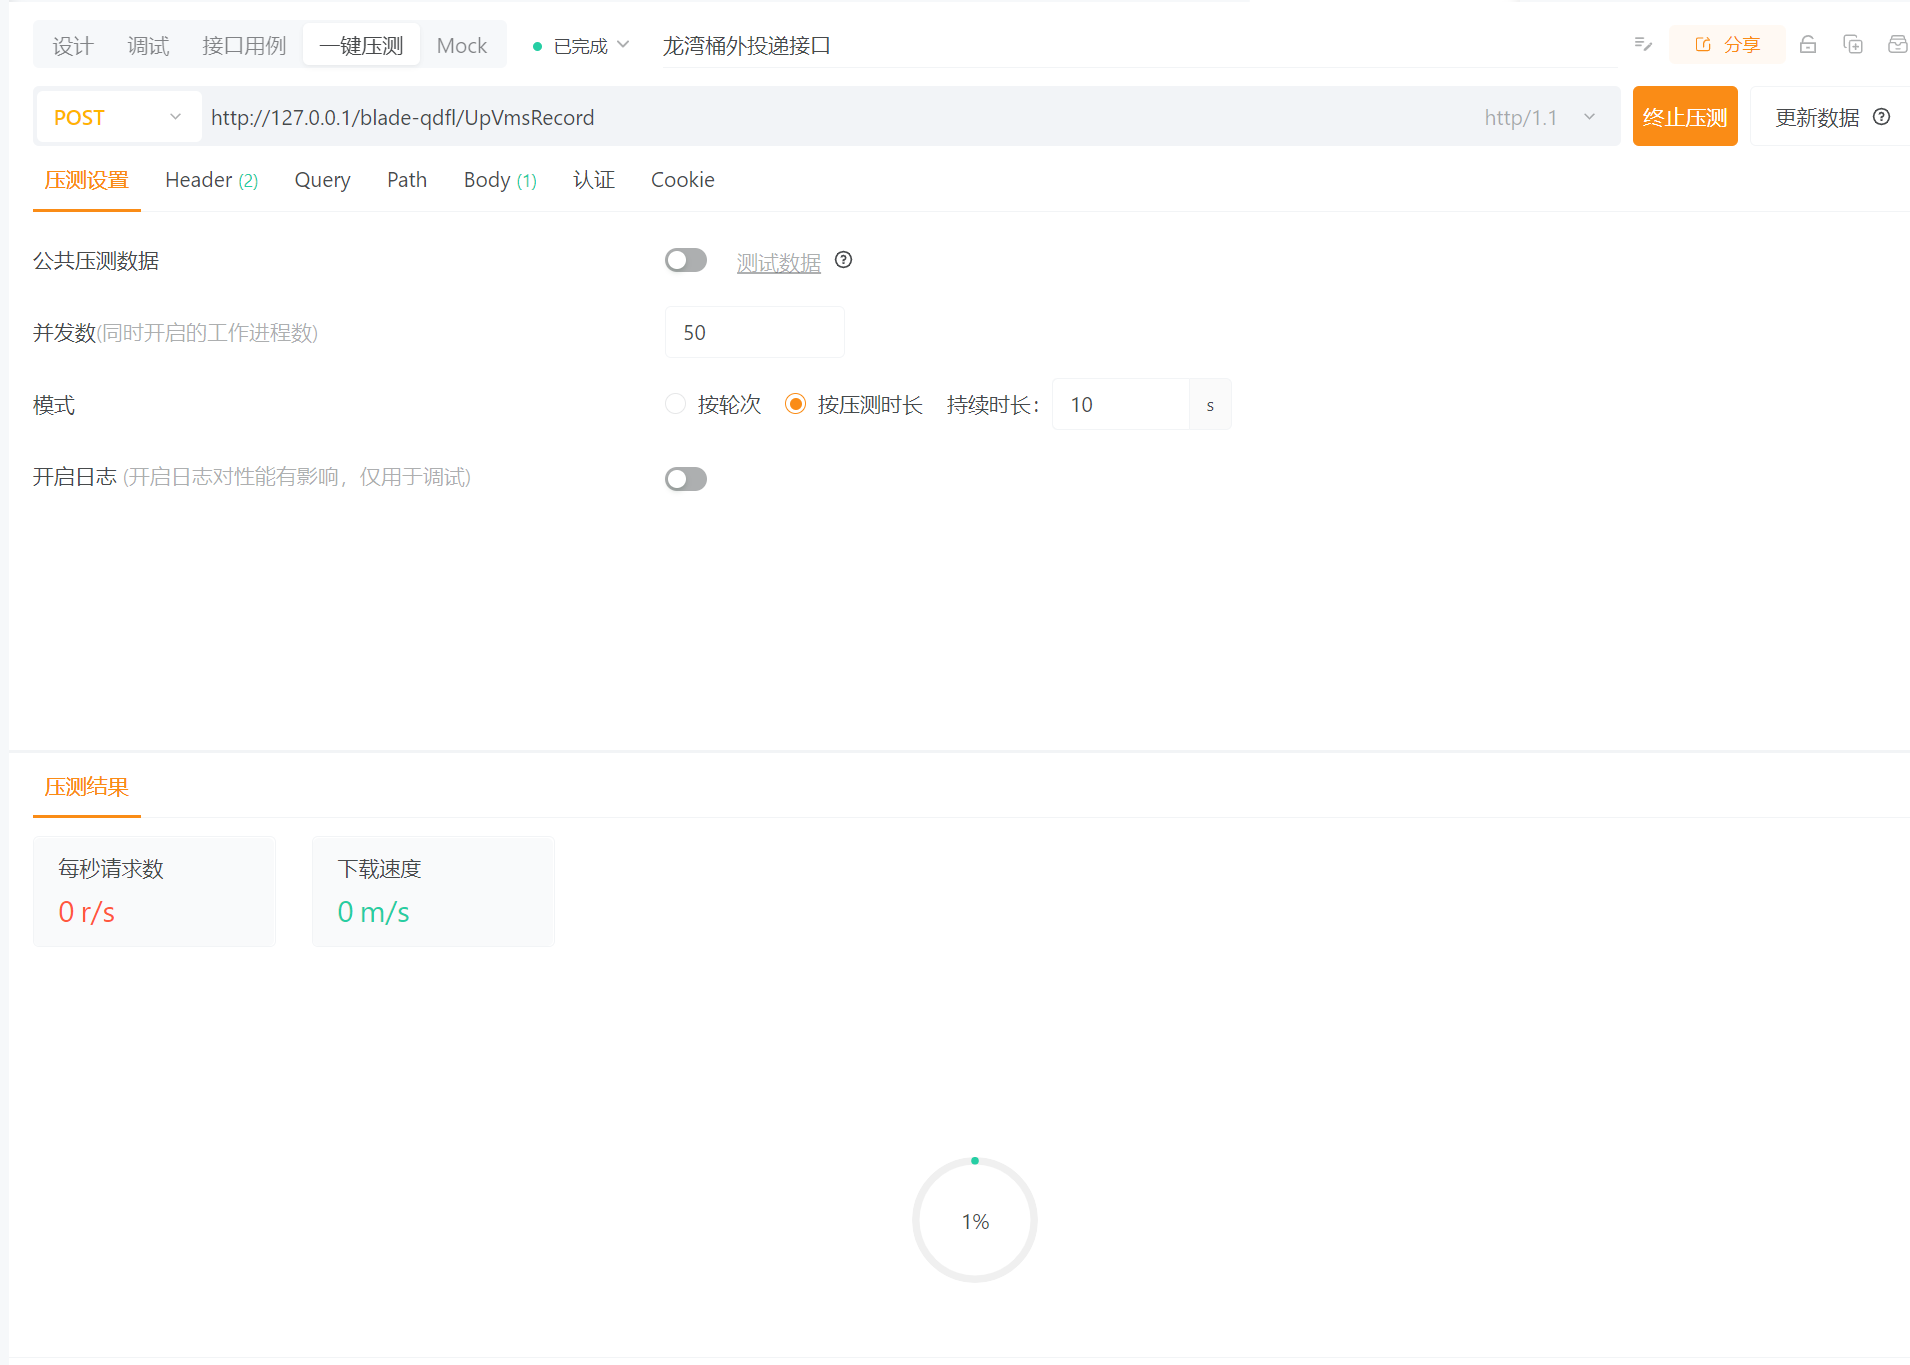Image resolution: width=1910 pixels, height=1365 pixels.
Task: Click the help icon next to 更新数据
Action: click(1882, 117)
